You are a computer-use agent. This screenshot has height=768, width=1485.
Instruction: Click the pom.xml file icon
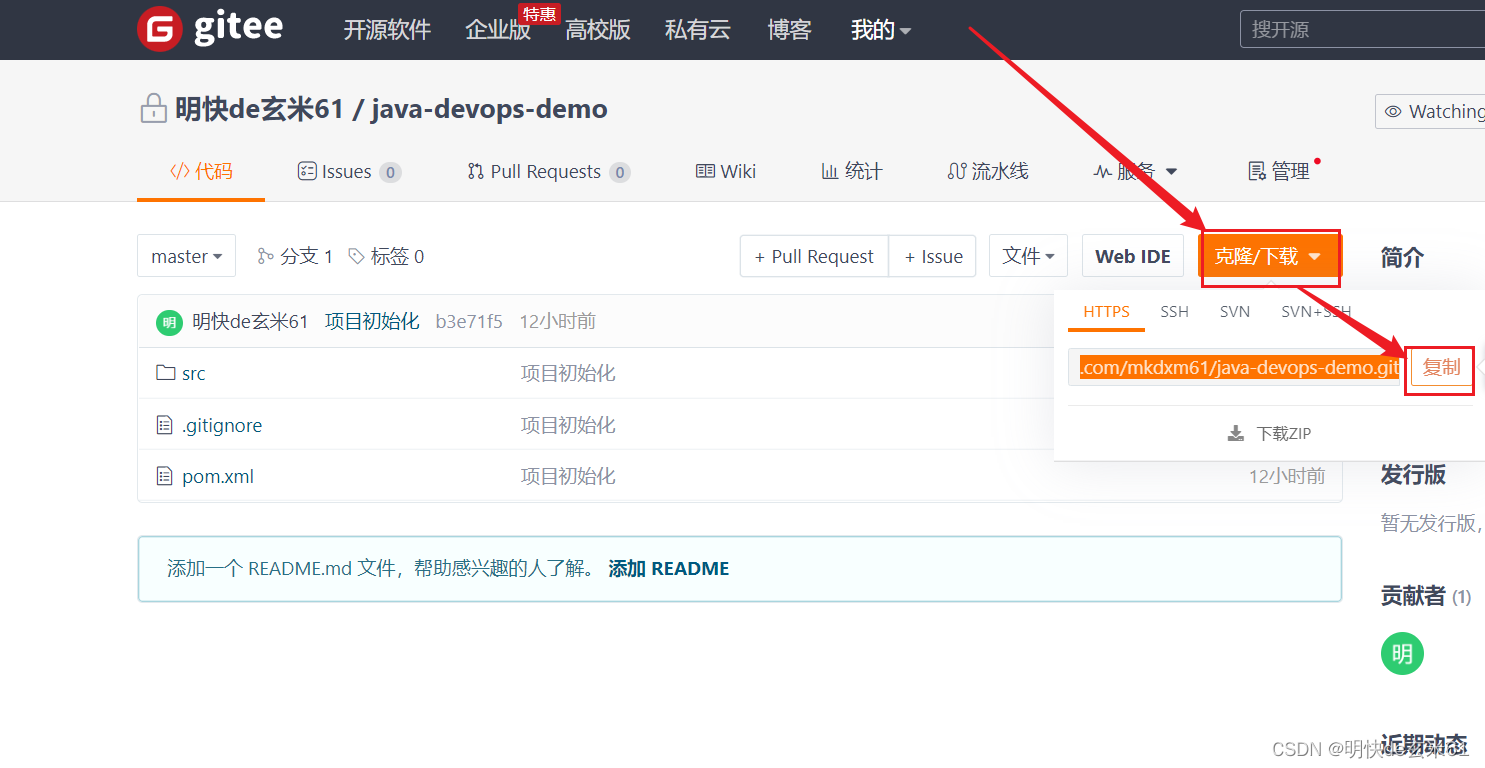(x=165, y=476)
